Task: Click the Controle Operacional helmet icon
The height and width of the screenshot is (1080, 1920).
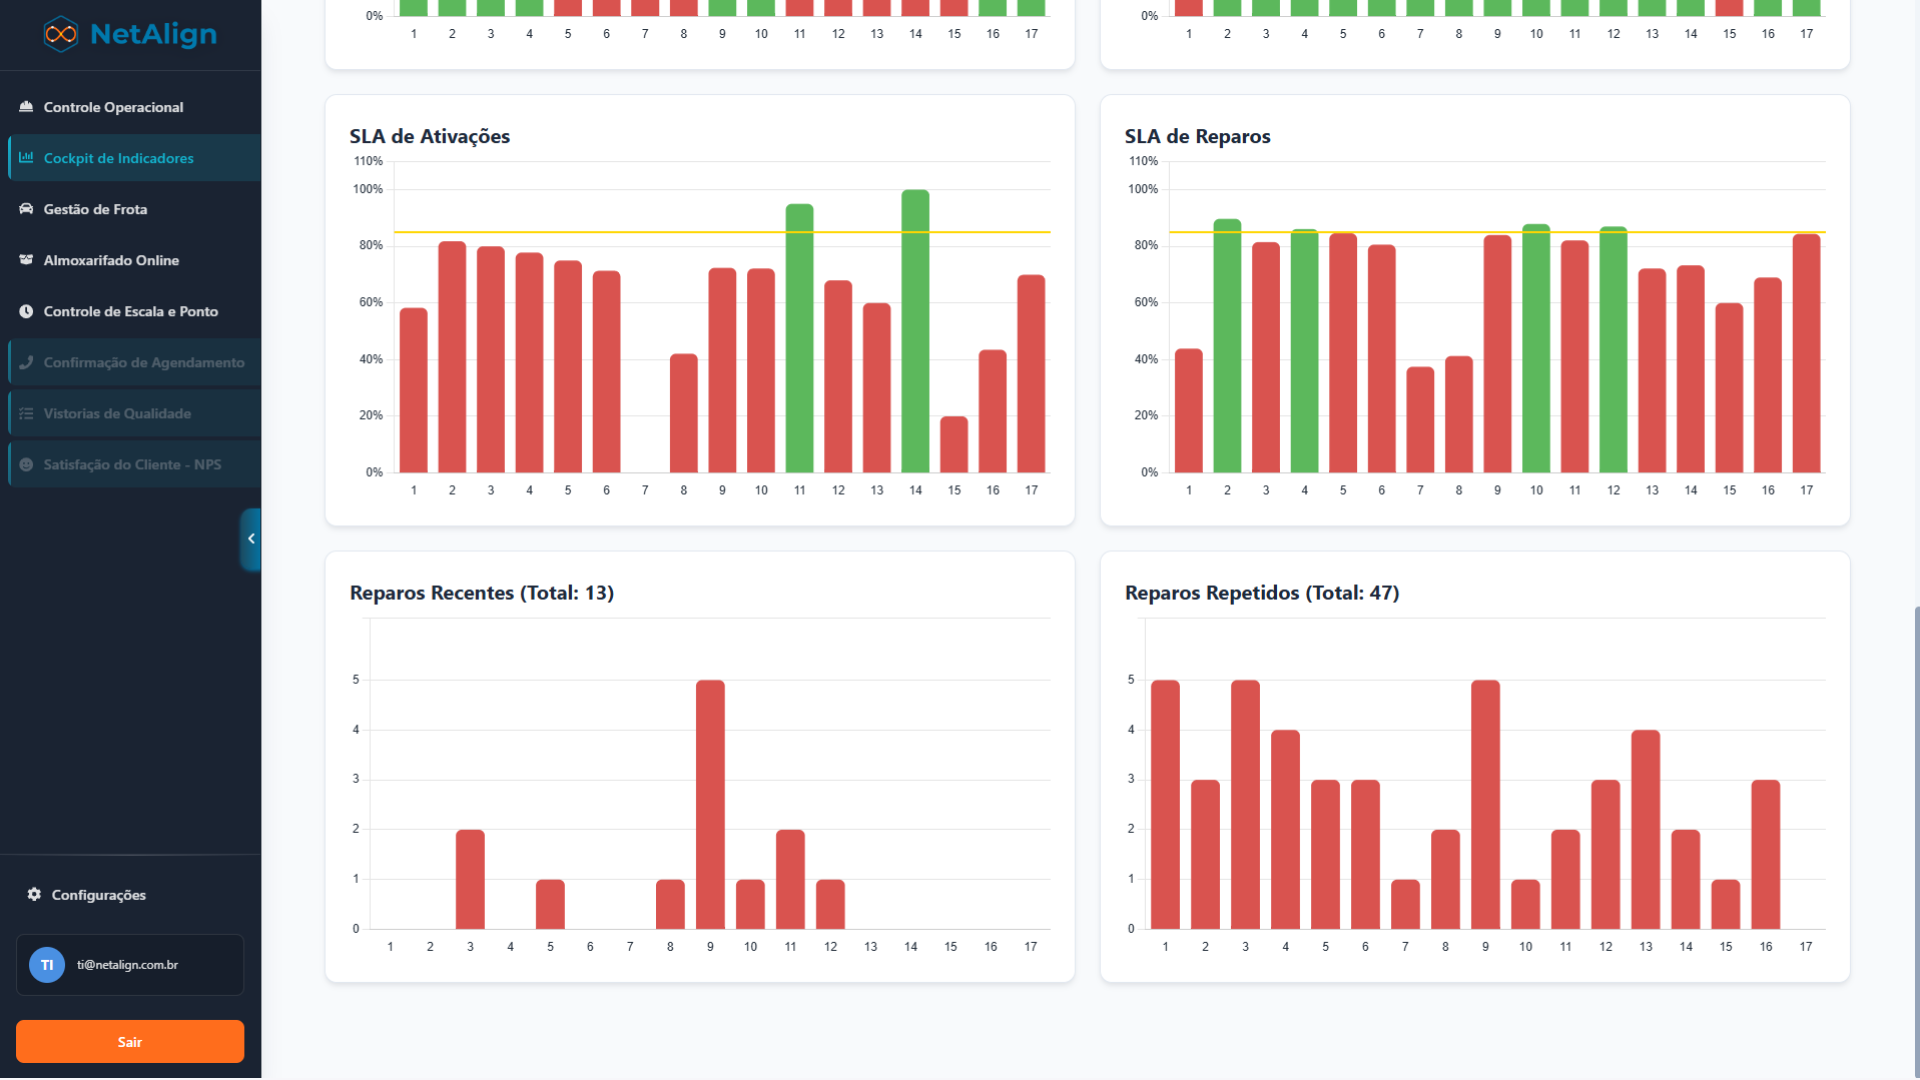Action: coord(26,107)
